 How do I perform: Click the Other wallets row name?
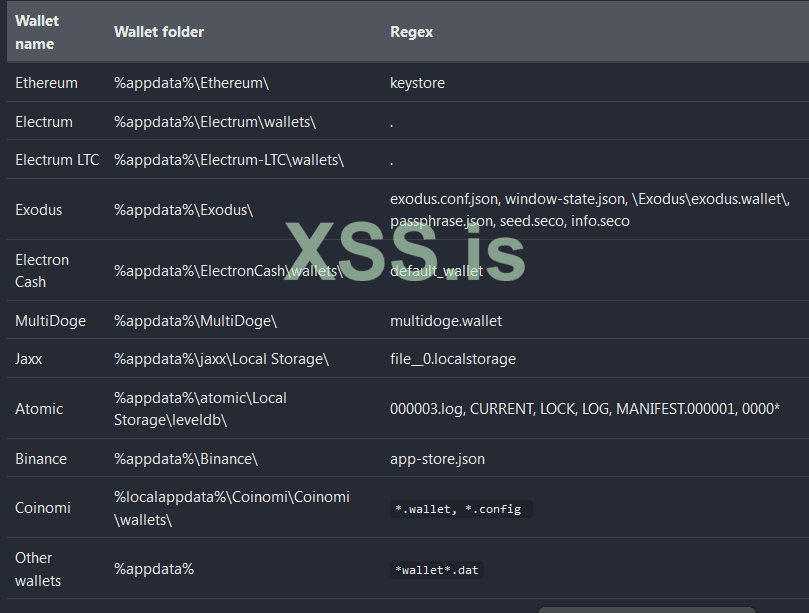click(x=38, y=569)
